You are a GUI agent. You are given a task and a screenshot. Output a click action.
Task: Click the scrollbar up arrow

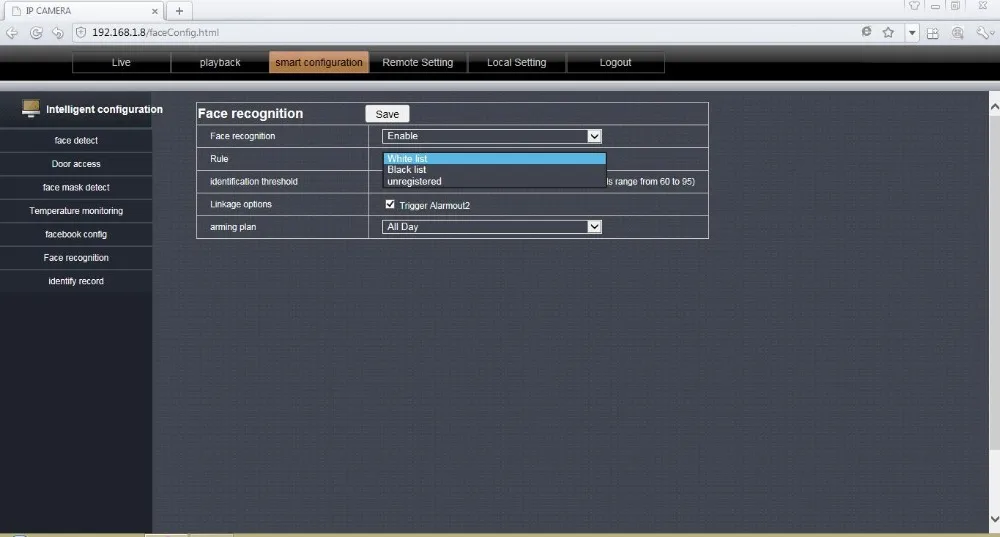pyautogui.click(x=994, y=108)
